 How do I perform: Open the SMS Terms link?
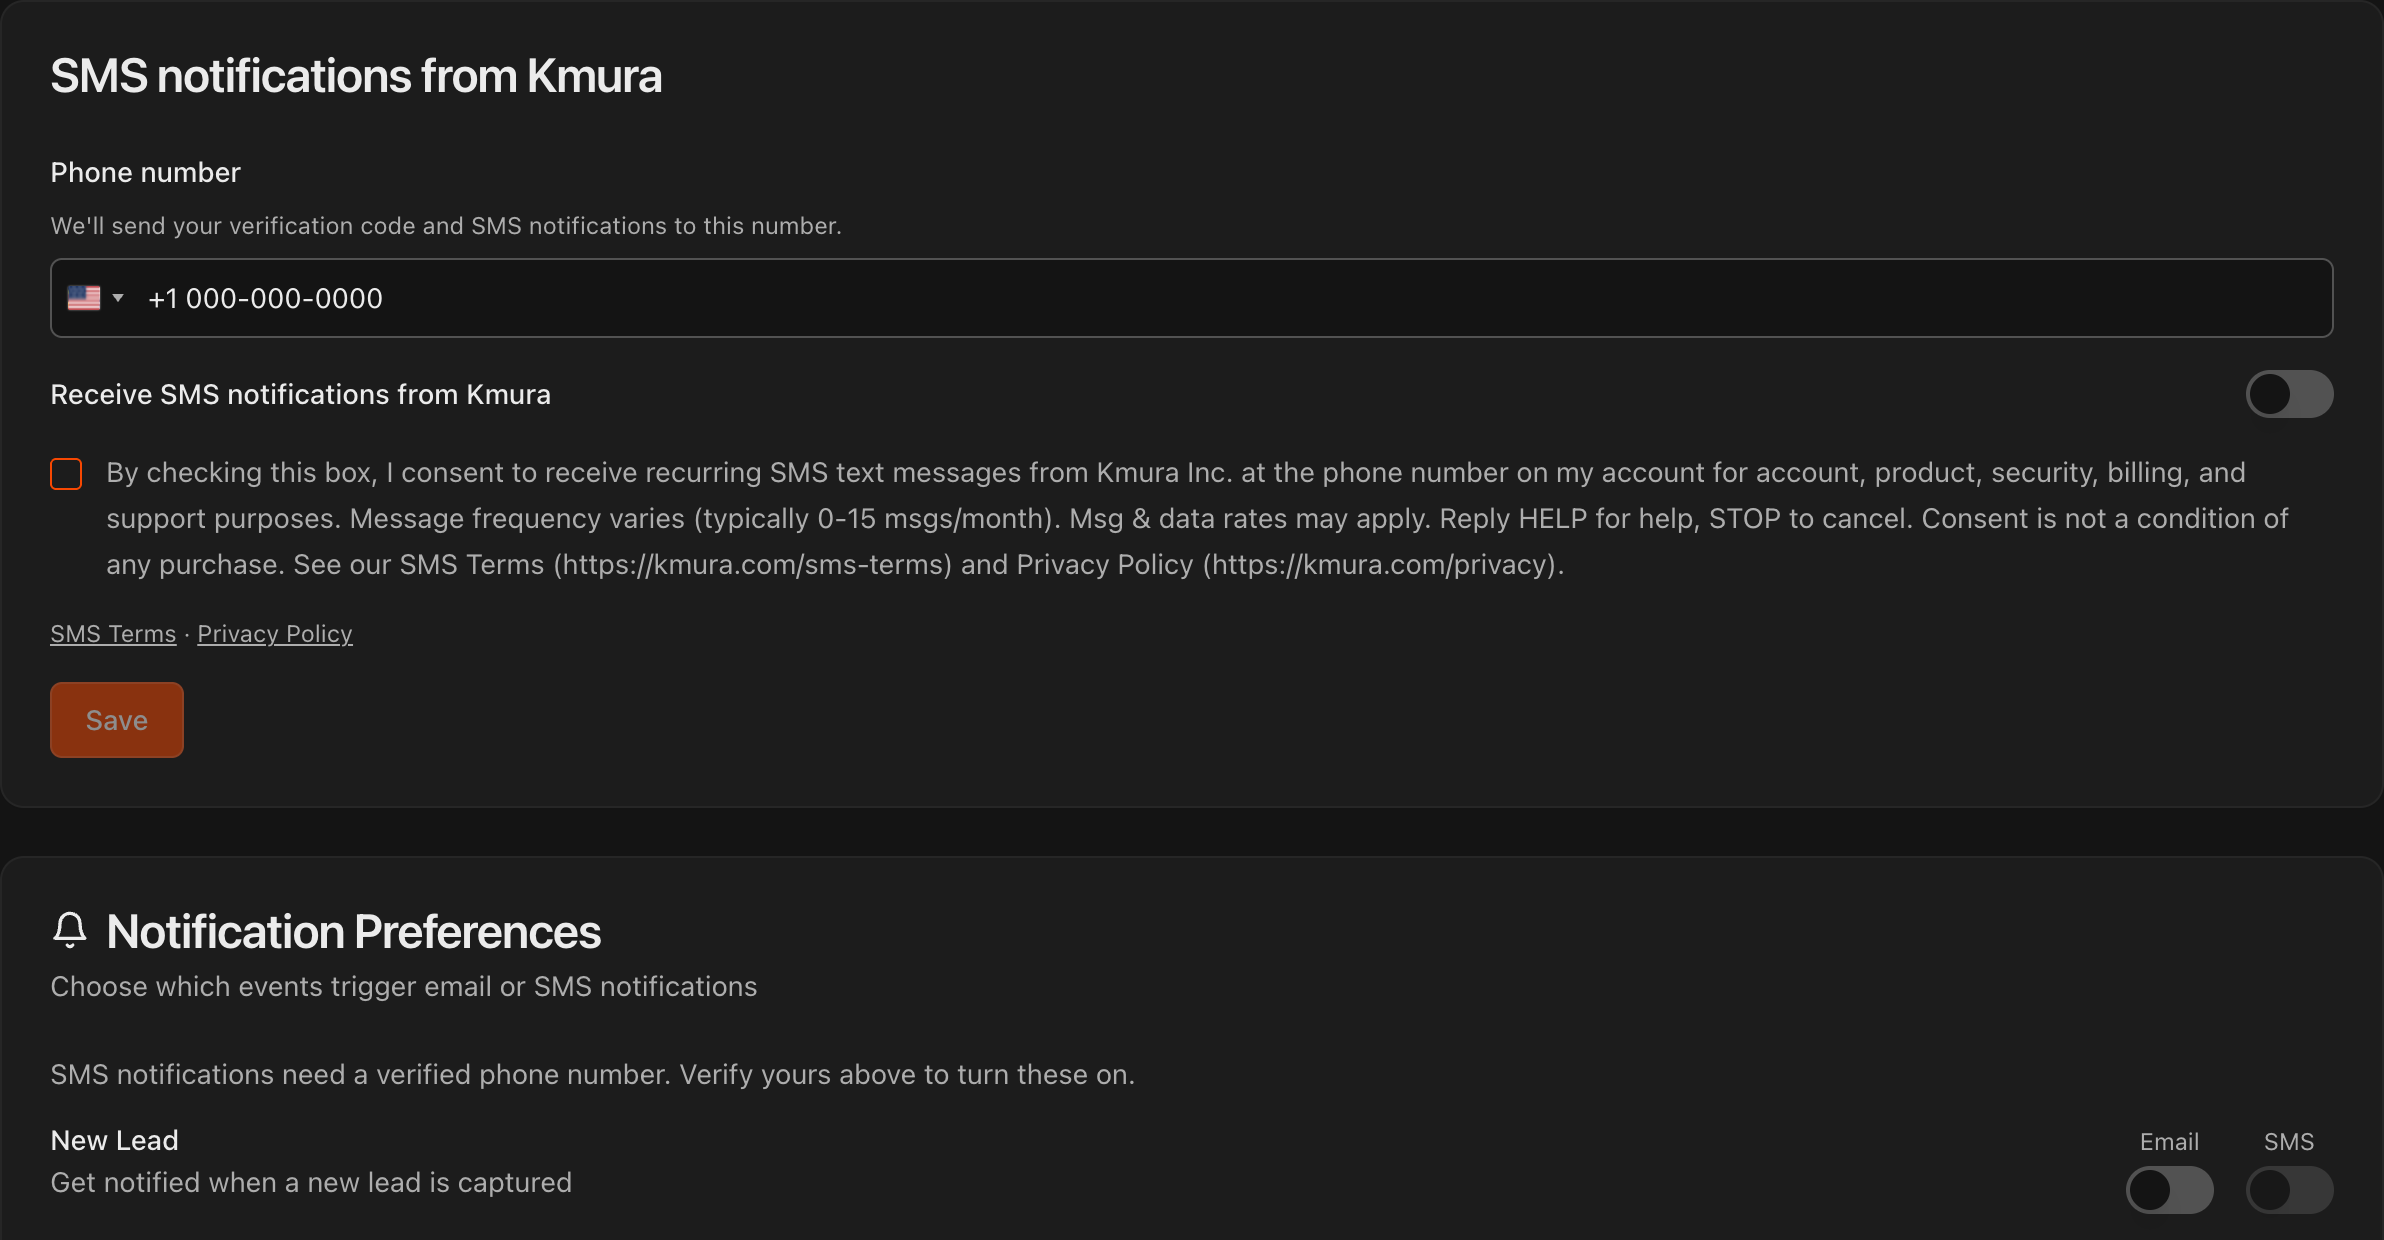[113, 634]
